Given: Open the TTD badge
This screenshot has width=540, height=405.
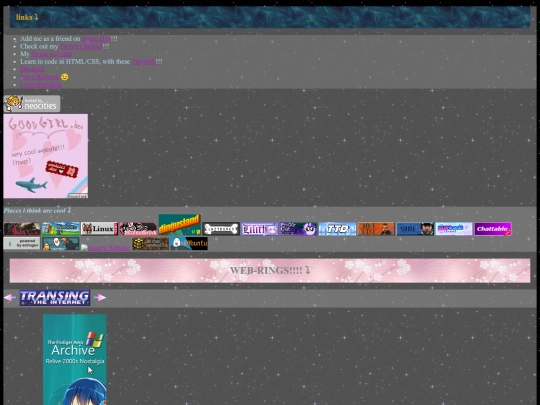Looking at the screenshot, I should click(337, 229).
